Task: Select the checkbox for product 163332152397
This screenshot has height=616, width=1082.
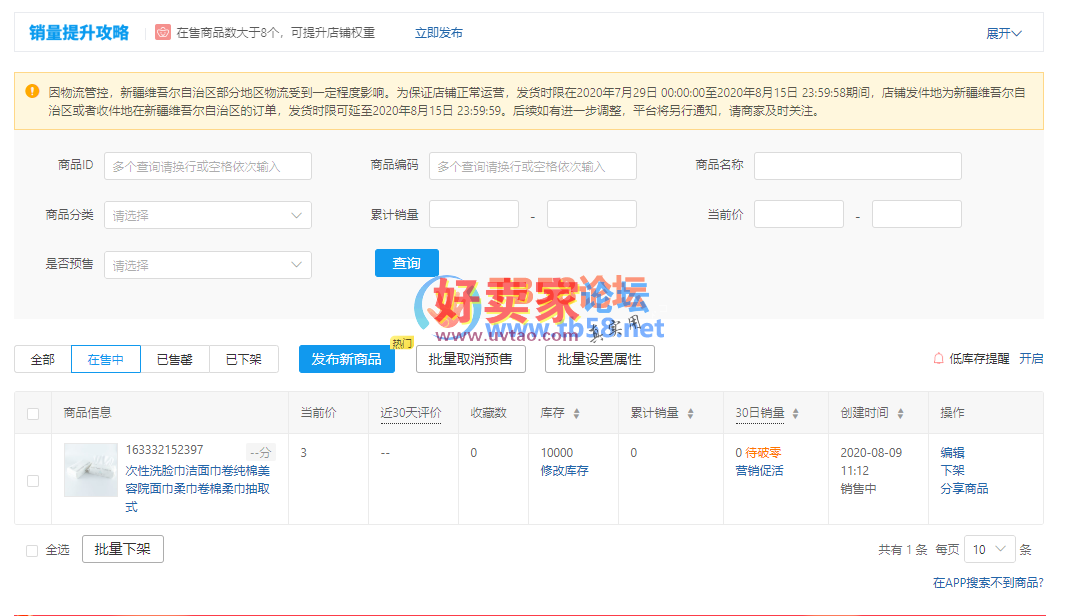Action: click(x=33, y=480)
